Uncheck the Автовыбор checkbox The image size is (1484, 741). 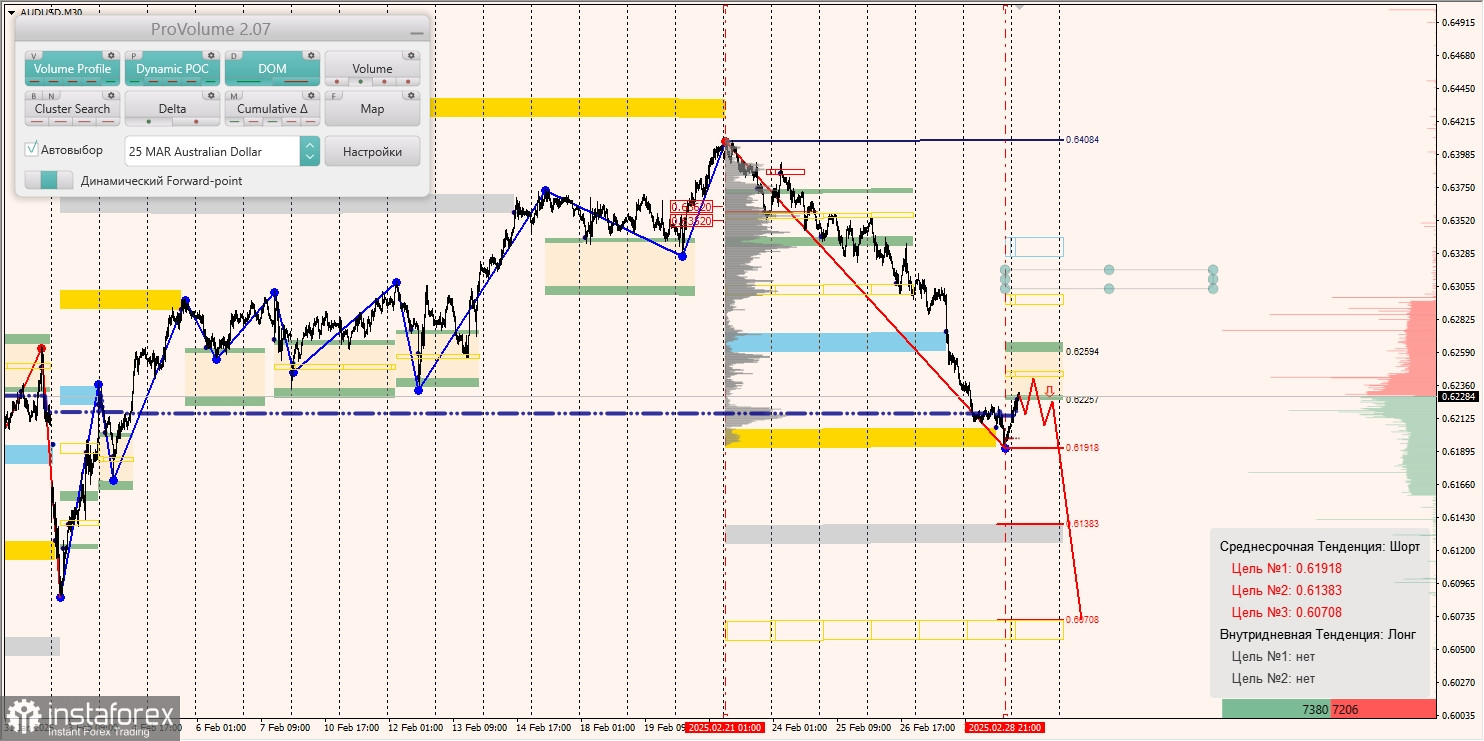tap(31, 149)
